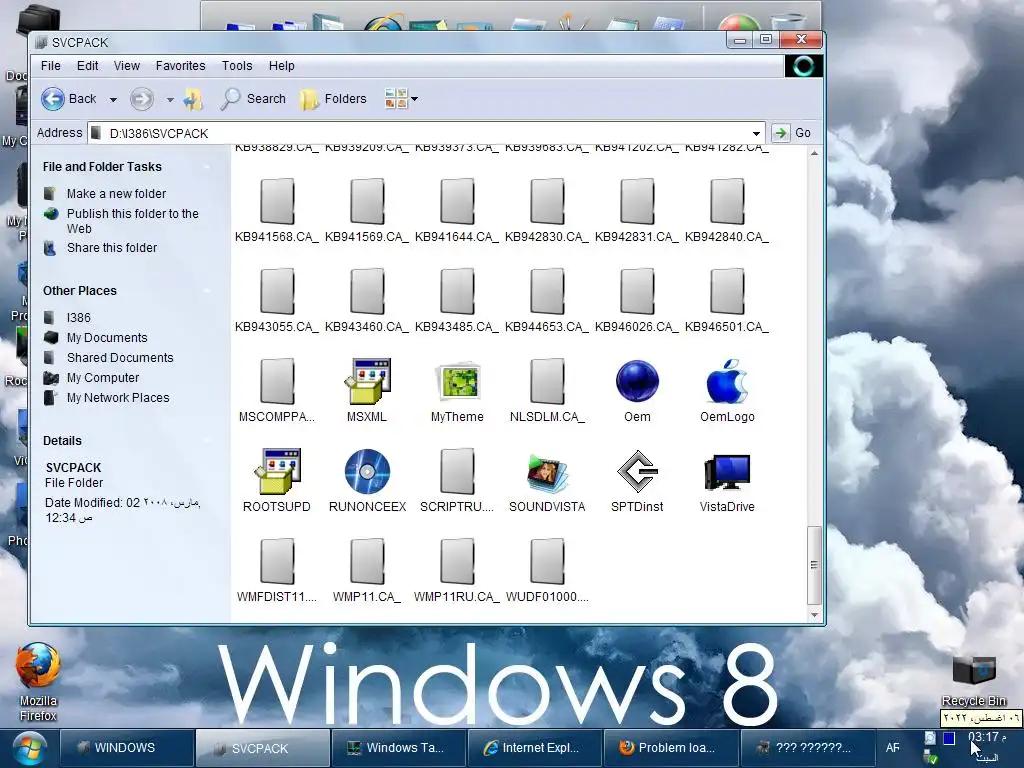The image size is (1024, 768).
Task: Click the vertical scrollbar thumb
Action: click(814, 565)
